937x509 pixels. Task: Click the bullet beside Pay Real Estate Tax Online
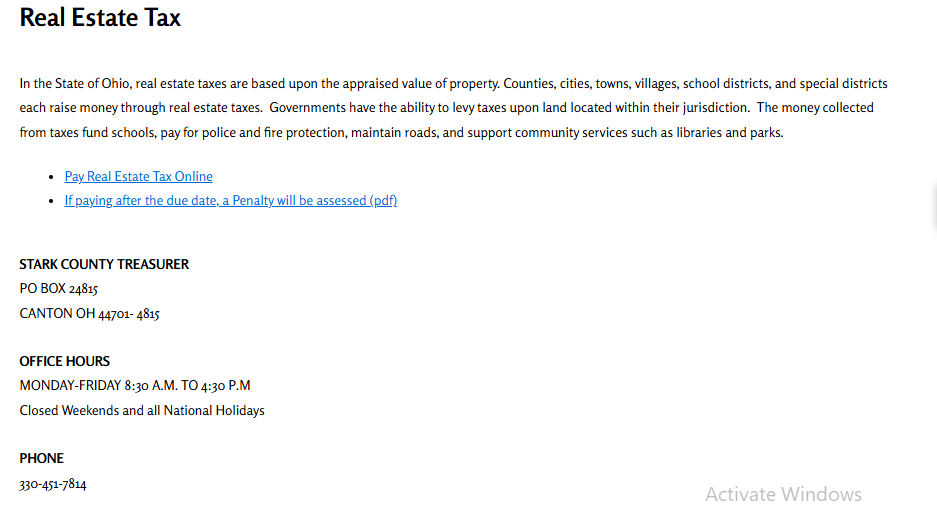click(x=51, y=177)
